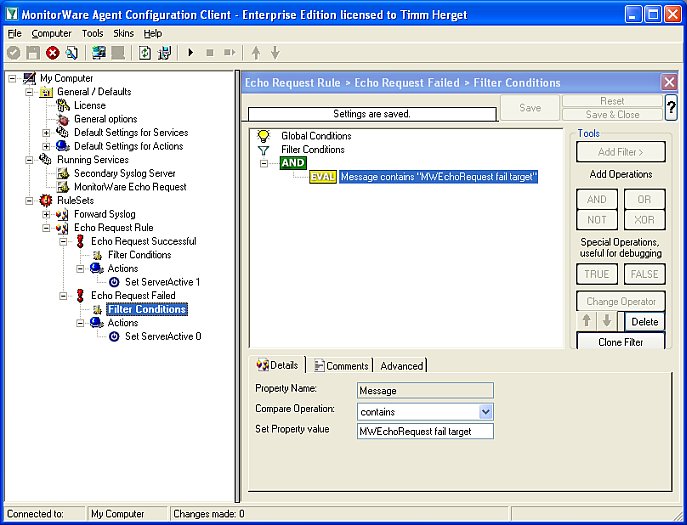Click the Clone Filter button
The width and height of the screenshot is (687, 525).
620,342
